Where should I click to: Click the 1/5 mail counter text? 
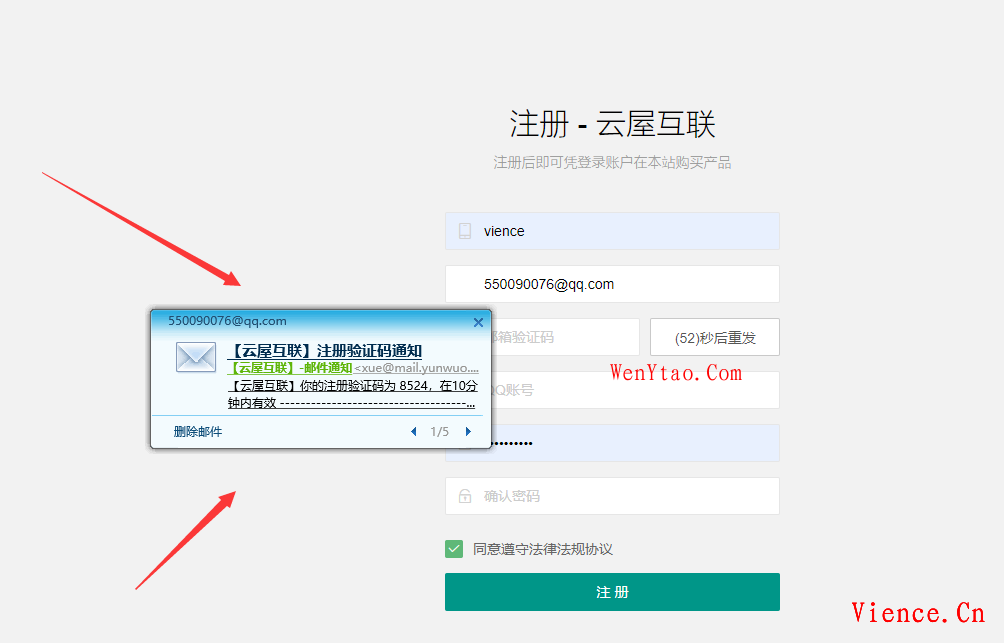pos(440,432)
